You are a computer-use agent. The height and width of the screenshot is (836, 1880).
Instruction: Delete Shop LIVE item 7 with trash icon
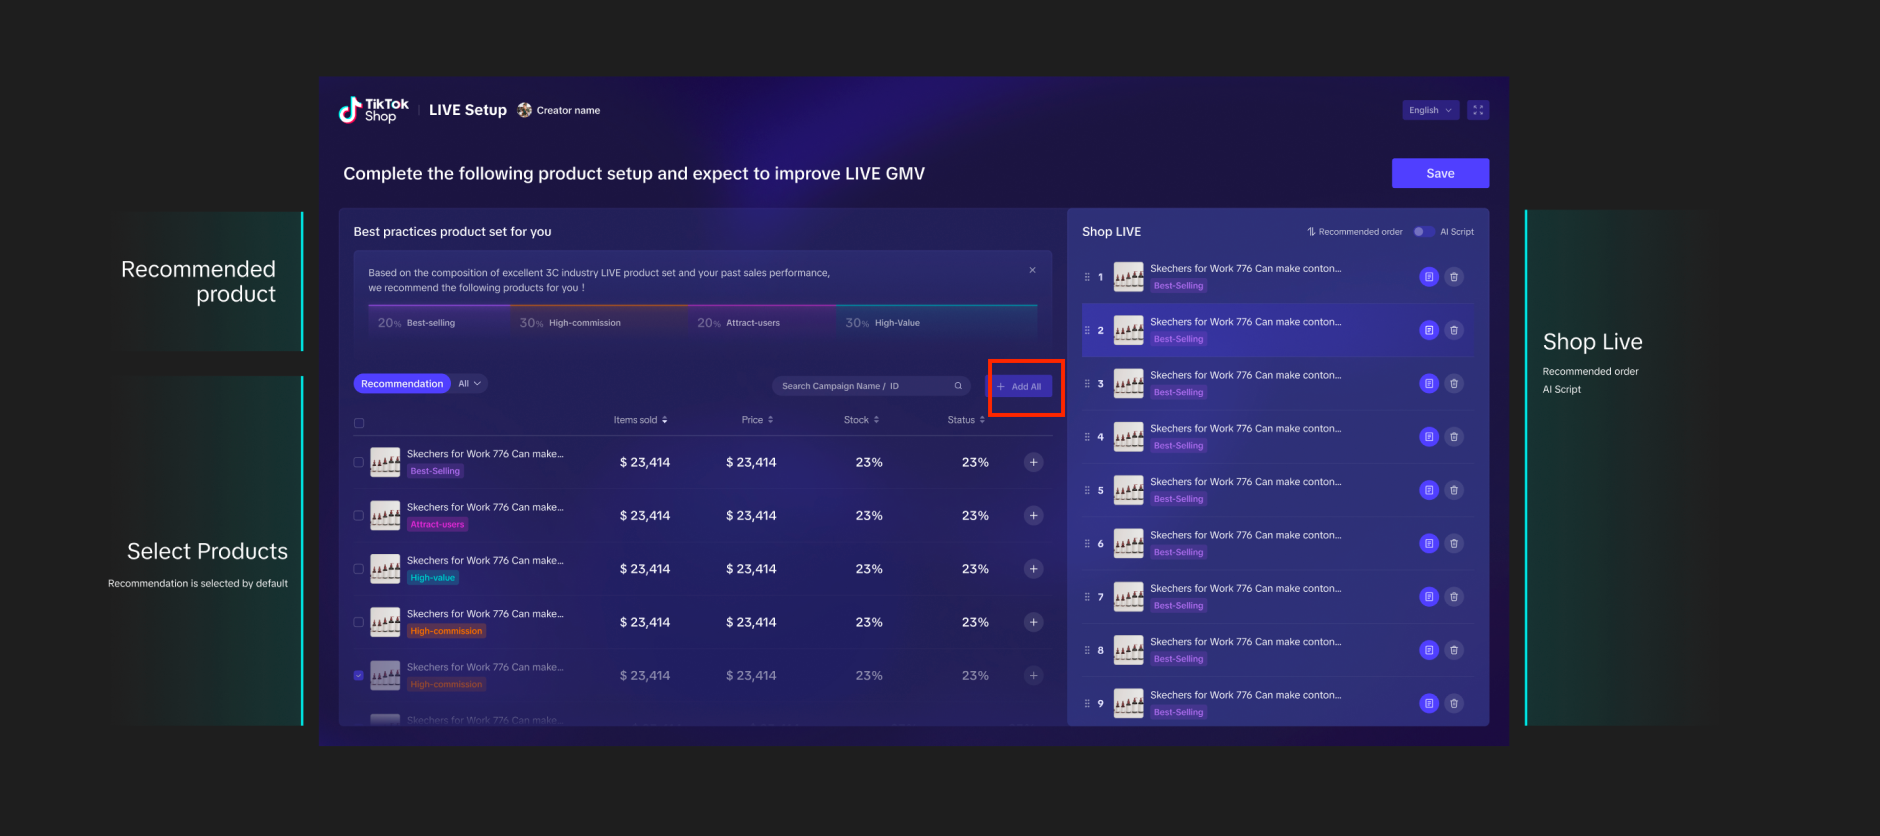click(x=1454, y=597)
